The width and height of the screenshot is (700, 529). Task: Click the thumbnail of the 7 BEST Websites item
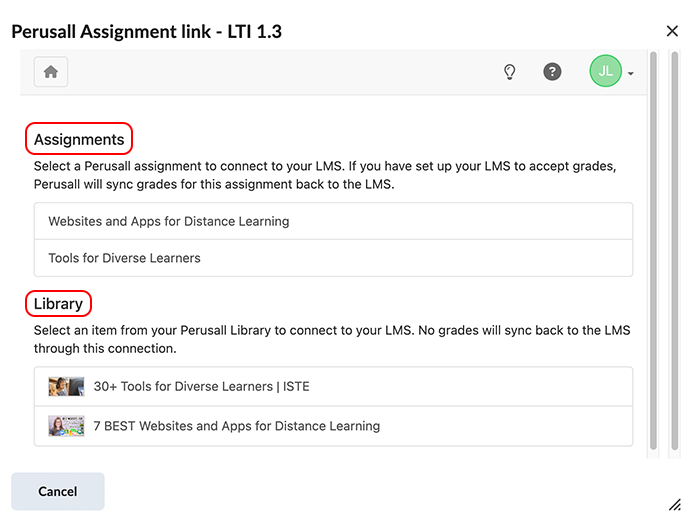(x=66, y=426)
